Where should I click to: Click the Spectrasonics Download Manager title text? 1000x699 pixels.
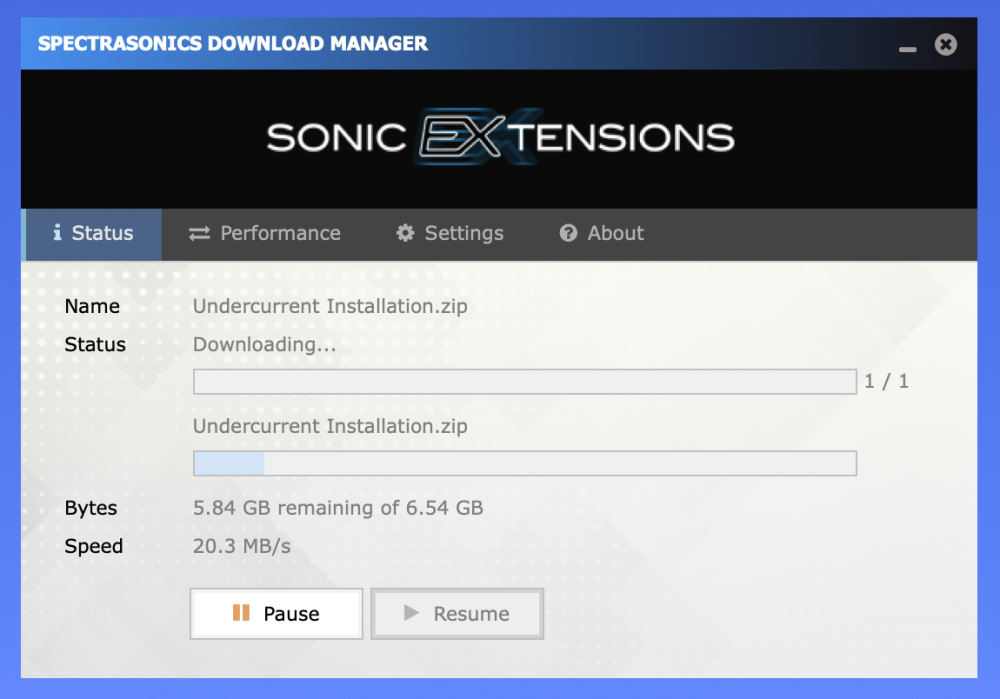pos(233,43)
